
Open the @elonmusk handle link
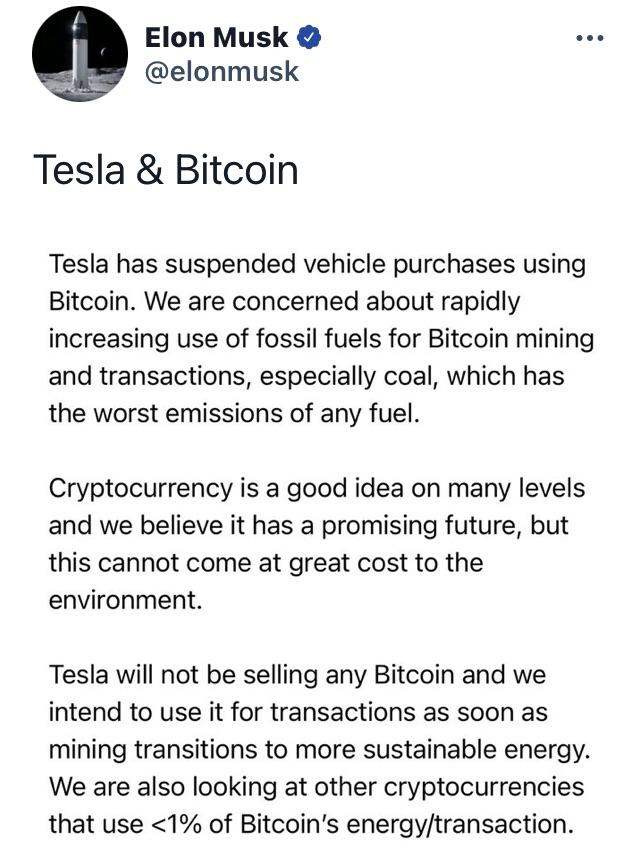pos(222,72)
